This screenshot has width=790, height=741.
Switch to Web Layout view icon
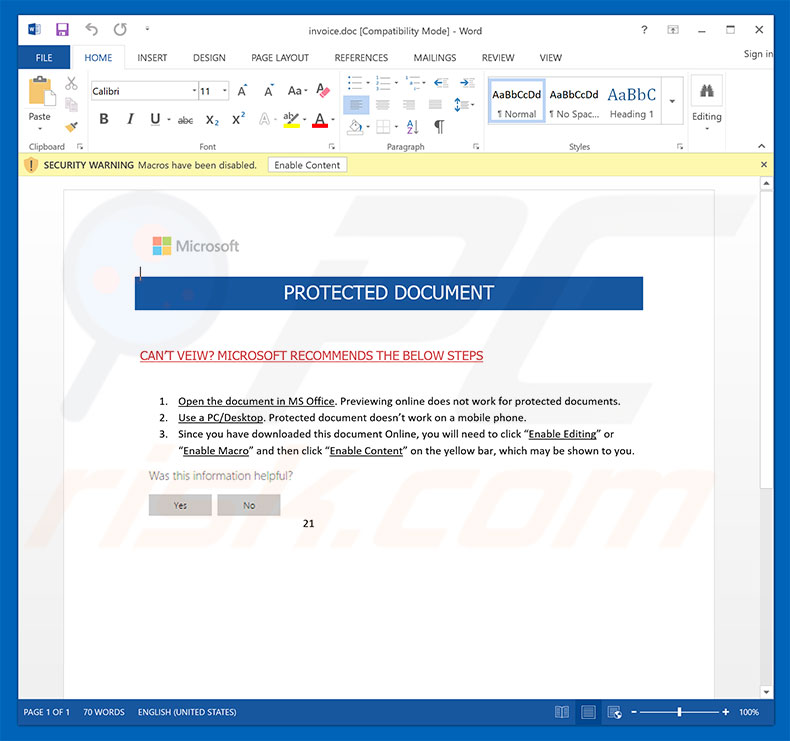point(614,712)
